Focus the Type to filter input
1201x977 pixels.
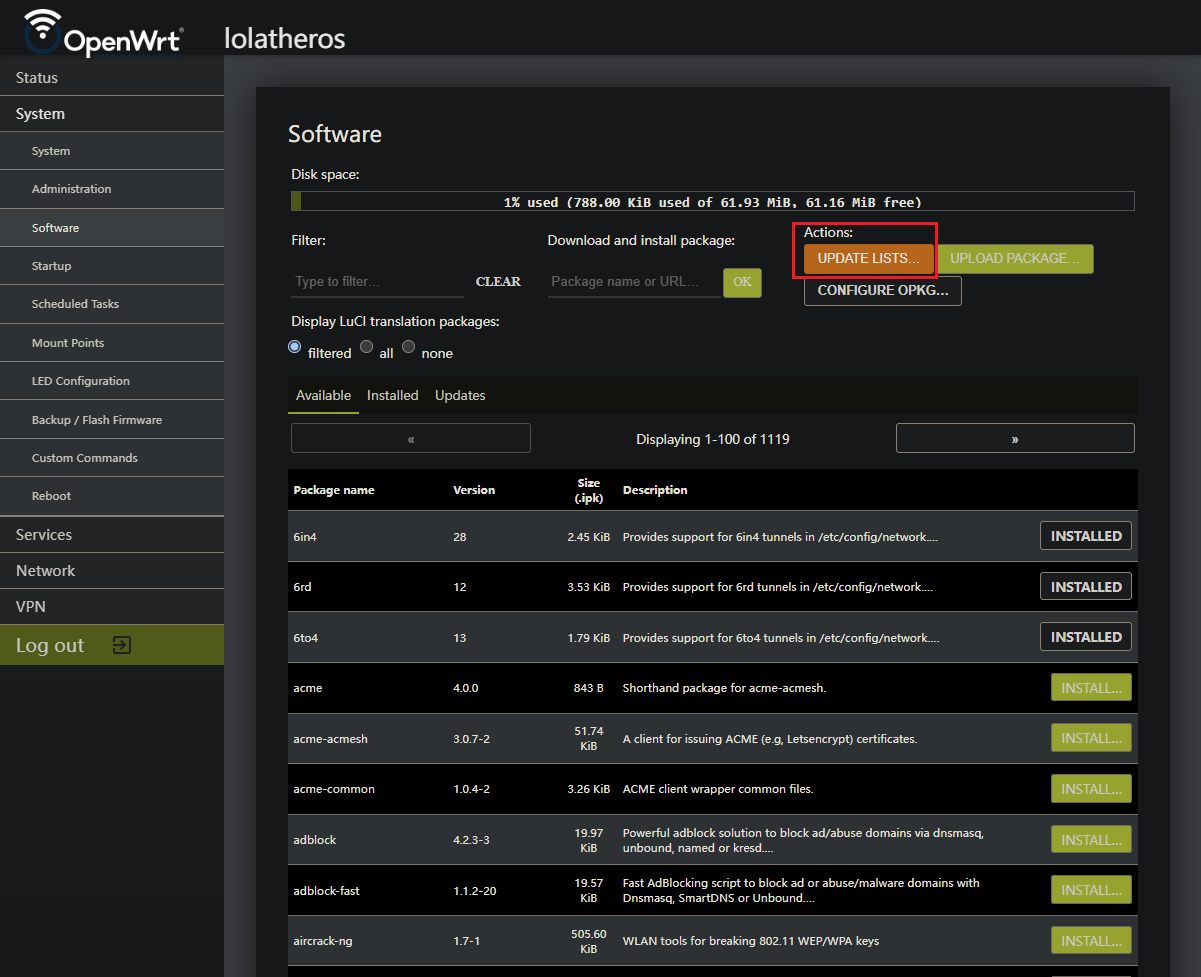[x=377, y=282]
